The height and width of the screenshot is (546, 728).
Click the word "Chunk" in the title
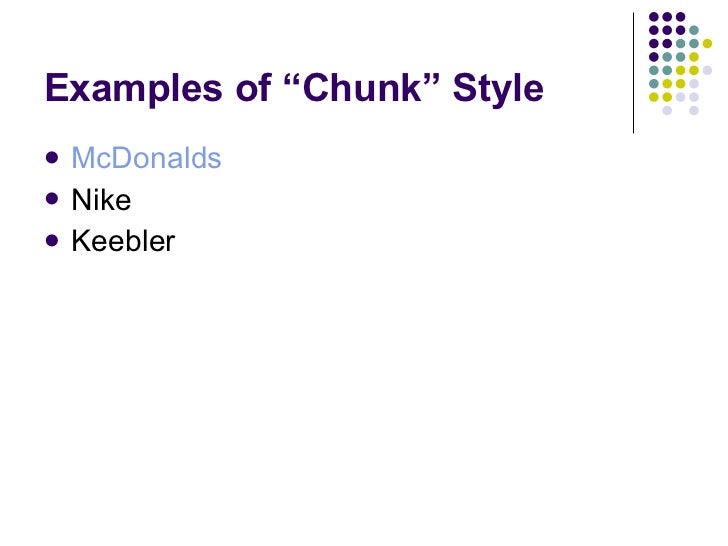pos(366,89)
